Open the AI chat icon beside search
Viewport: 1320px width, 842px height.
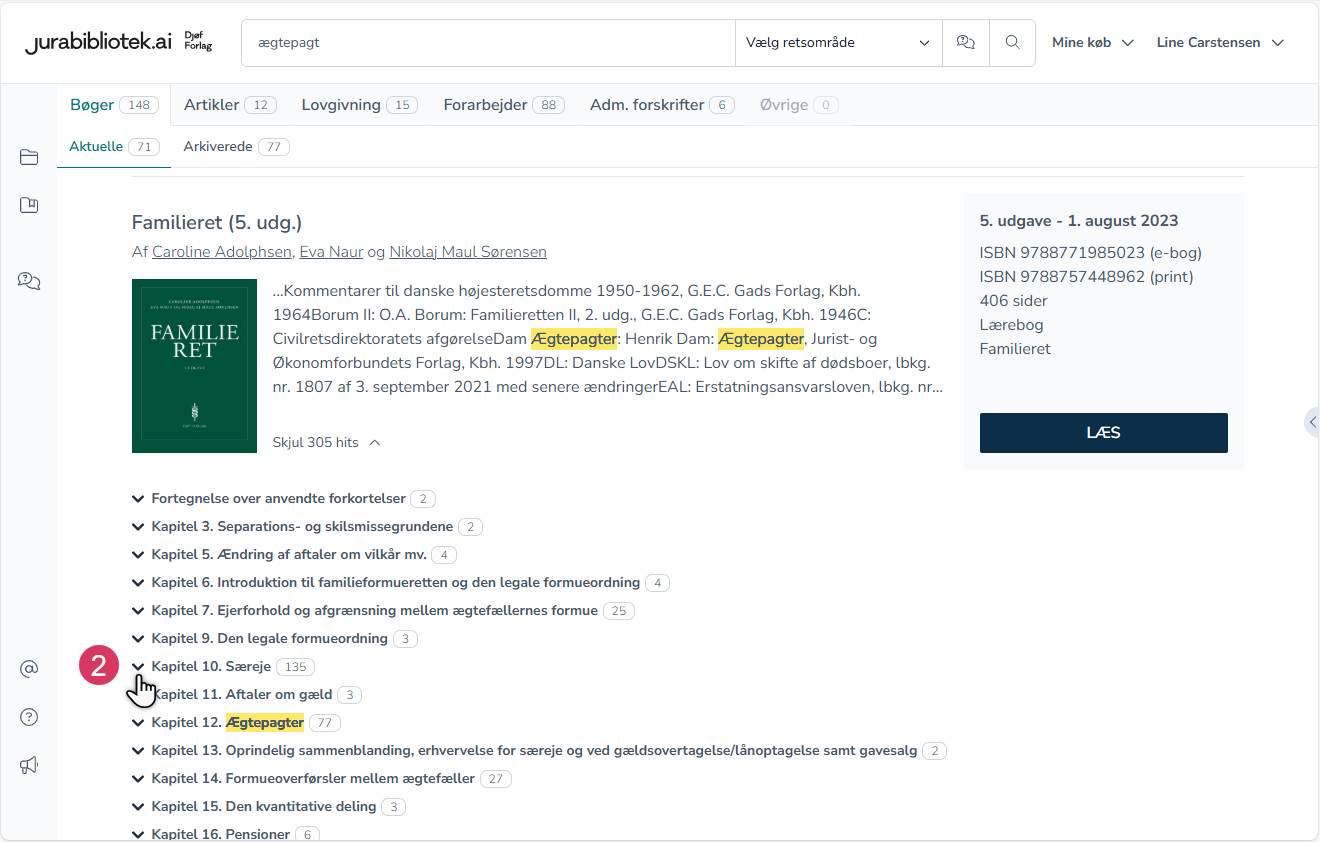point(965,42)
